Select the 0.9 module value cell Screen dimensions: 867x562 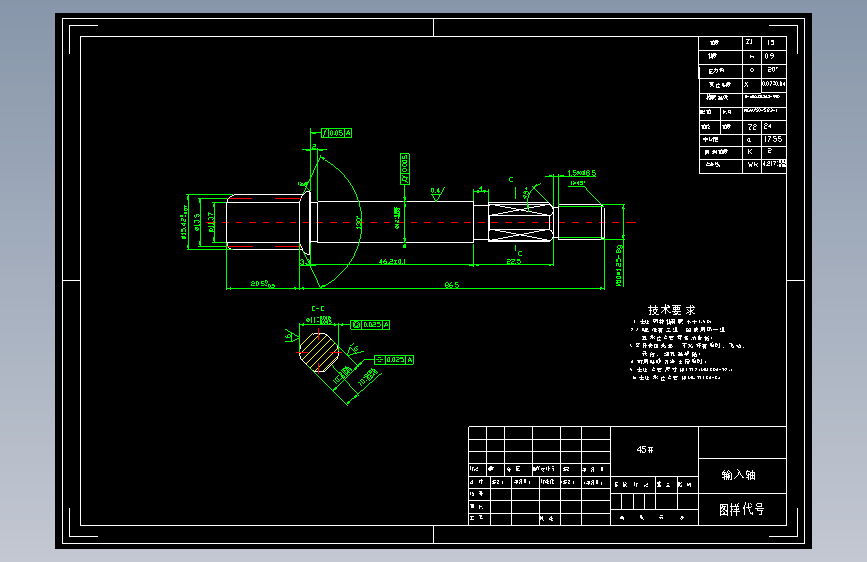774,56
